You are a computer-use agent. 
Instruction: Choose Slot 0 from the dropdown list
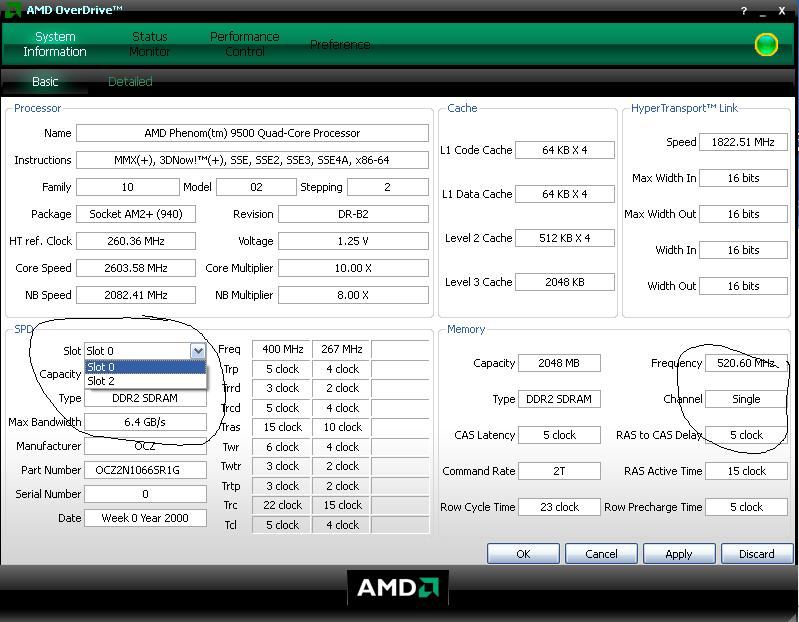145,367
